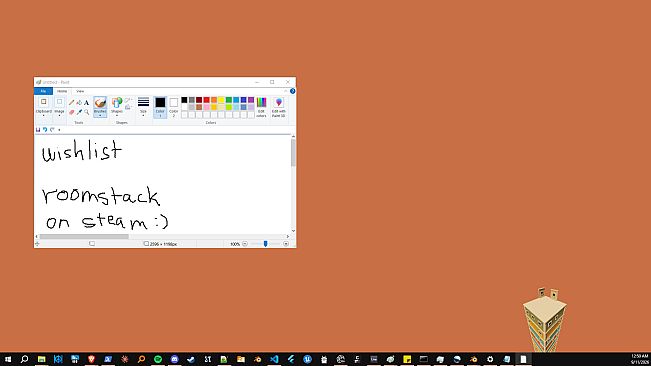Select the Eraser tool
This screenshot has height=366, width=651.
(71, 112)
